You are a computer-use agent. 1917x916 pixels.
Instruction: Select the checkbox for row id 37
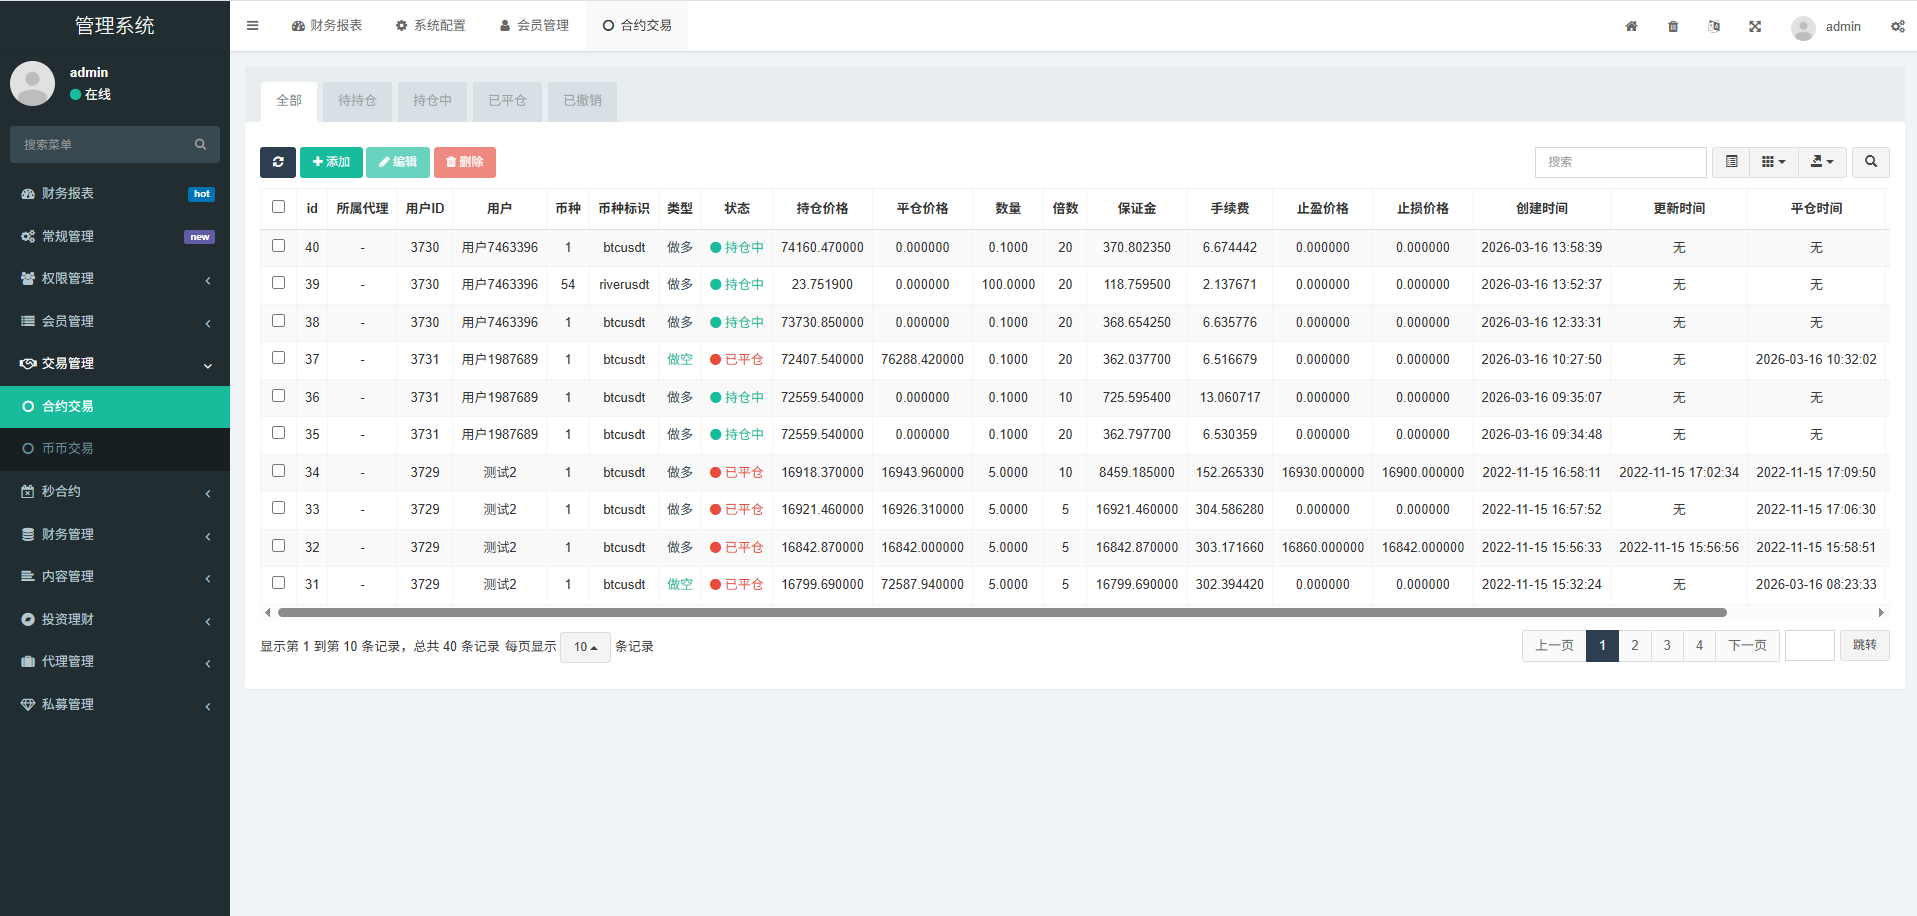pos(279,358)
